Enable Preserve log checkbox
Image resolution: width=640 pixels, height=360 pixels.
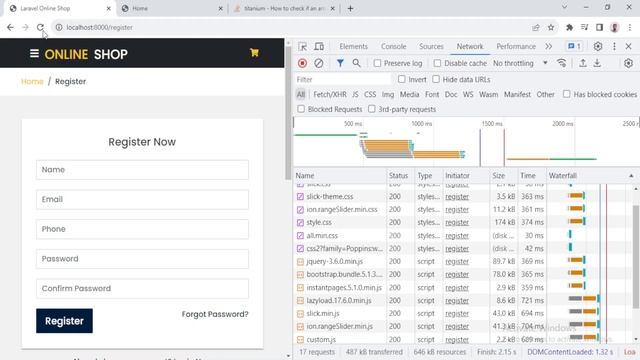click(377, 63)
